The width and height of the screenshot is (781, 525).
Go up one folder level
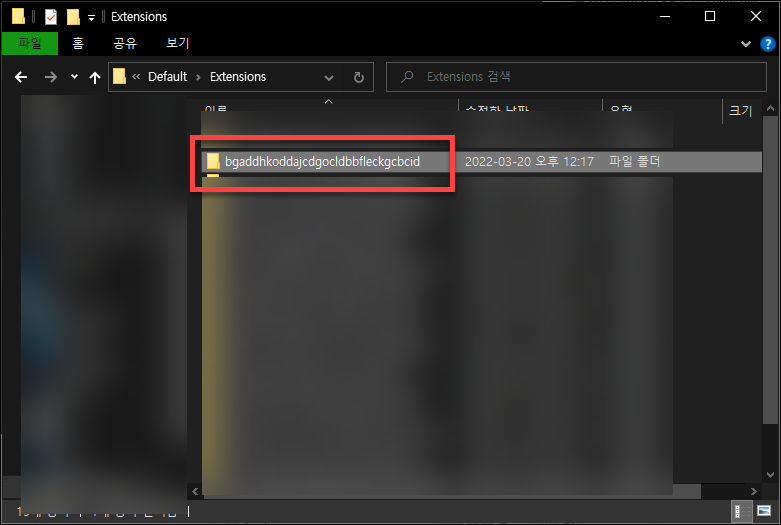pos(95,77)
